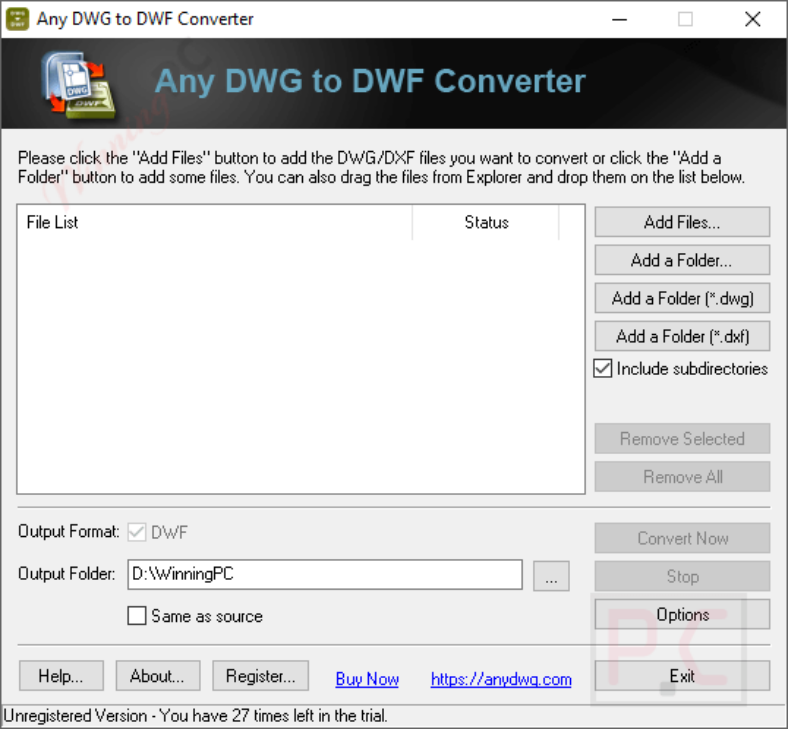Image resolution: width=788 pixels, height=729 pixels.
Task: Close the Any DWG to DWF Converter window
Action: point(752,19)
